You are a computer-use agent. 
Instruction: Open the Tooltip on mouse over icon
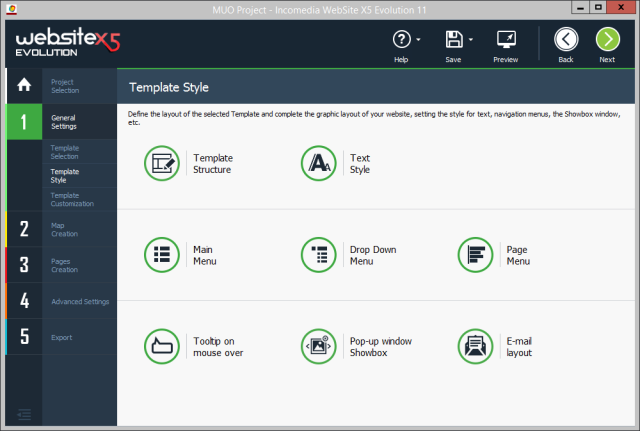(x=162, y=346)
